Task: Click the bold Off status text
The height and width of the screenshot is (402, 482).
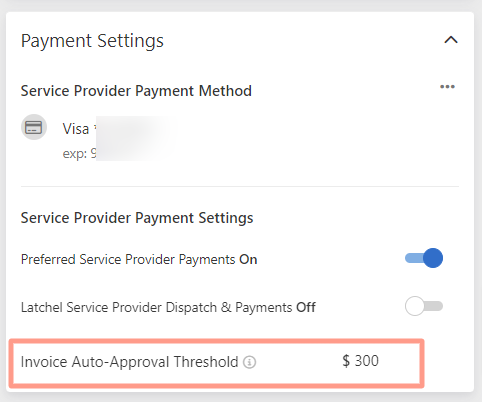Action: pyautogui.click(x=305, y=307)
